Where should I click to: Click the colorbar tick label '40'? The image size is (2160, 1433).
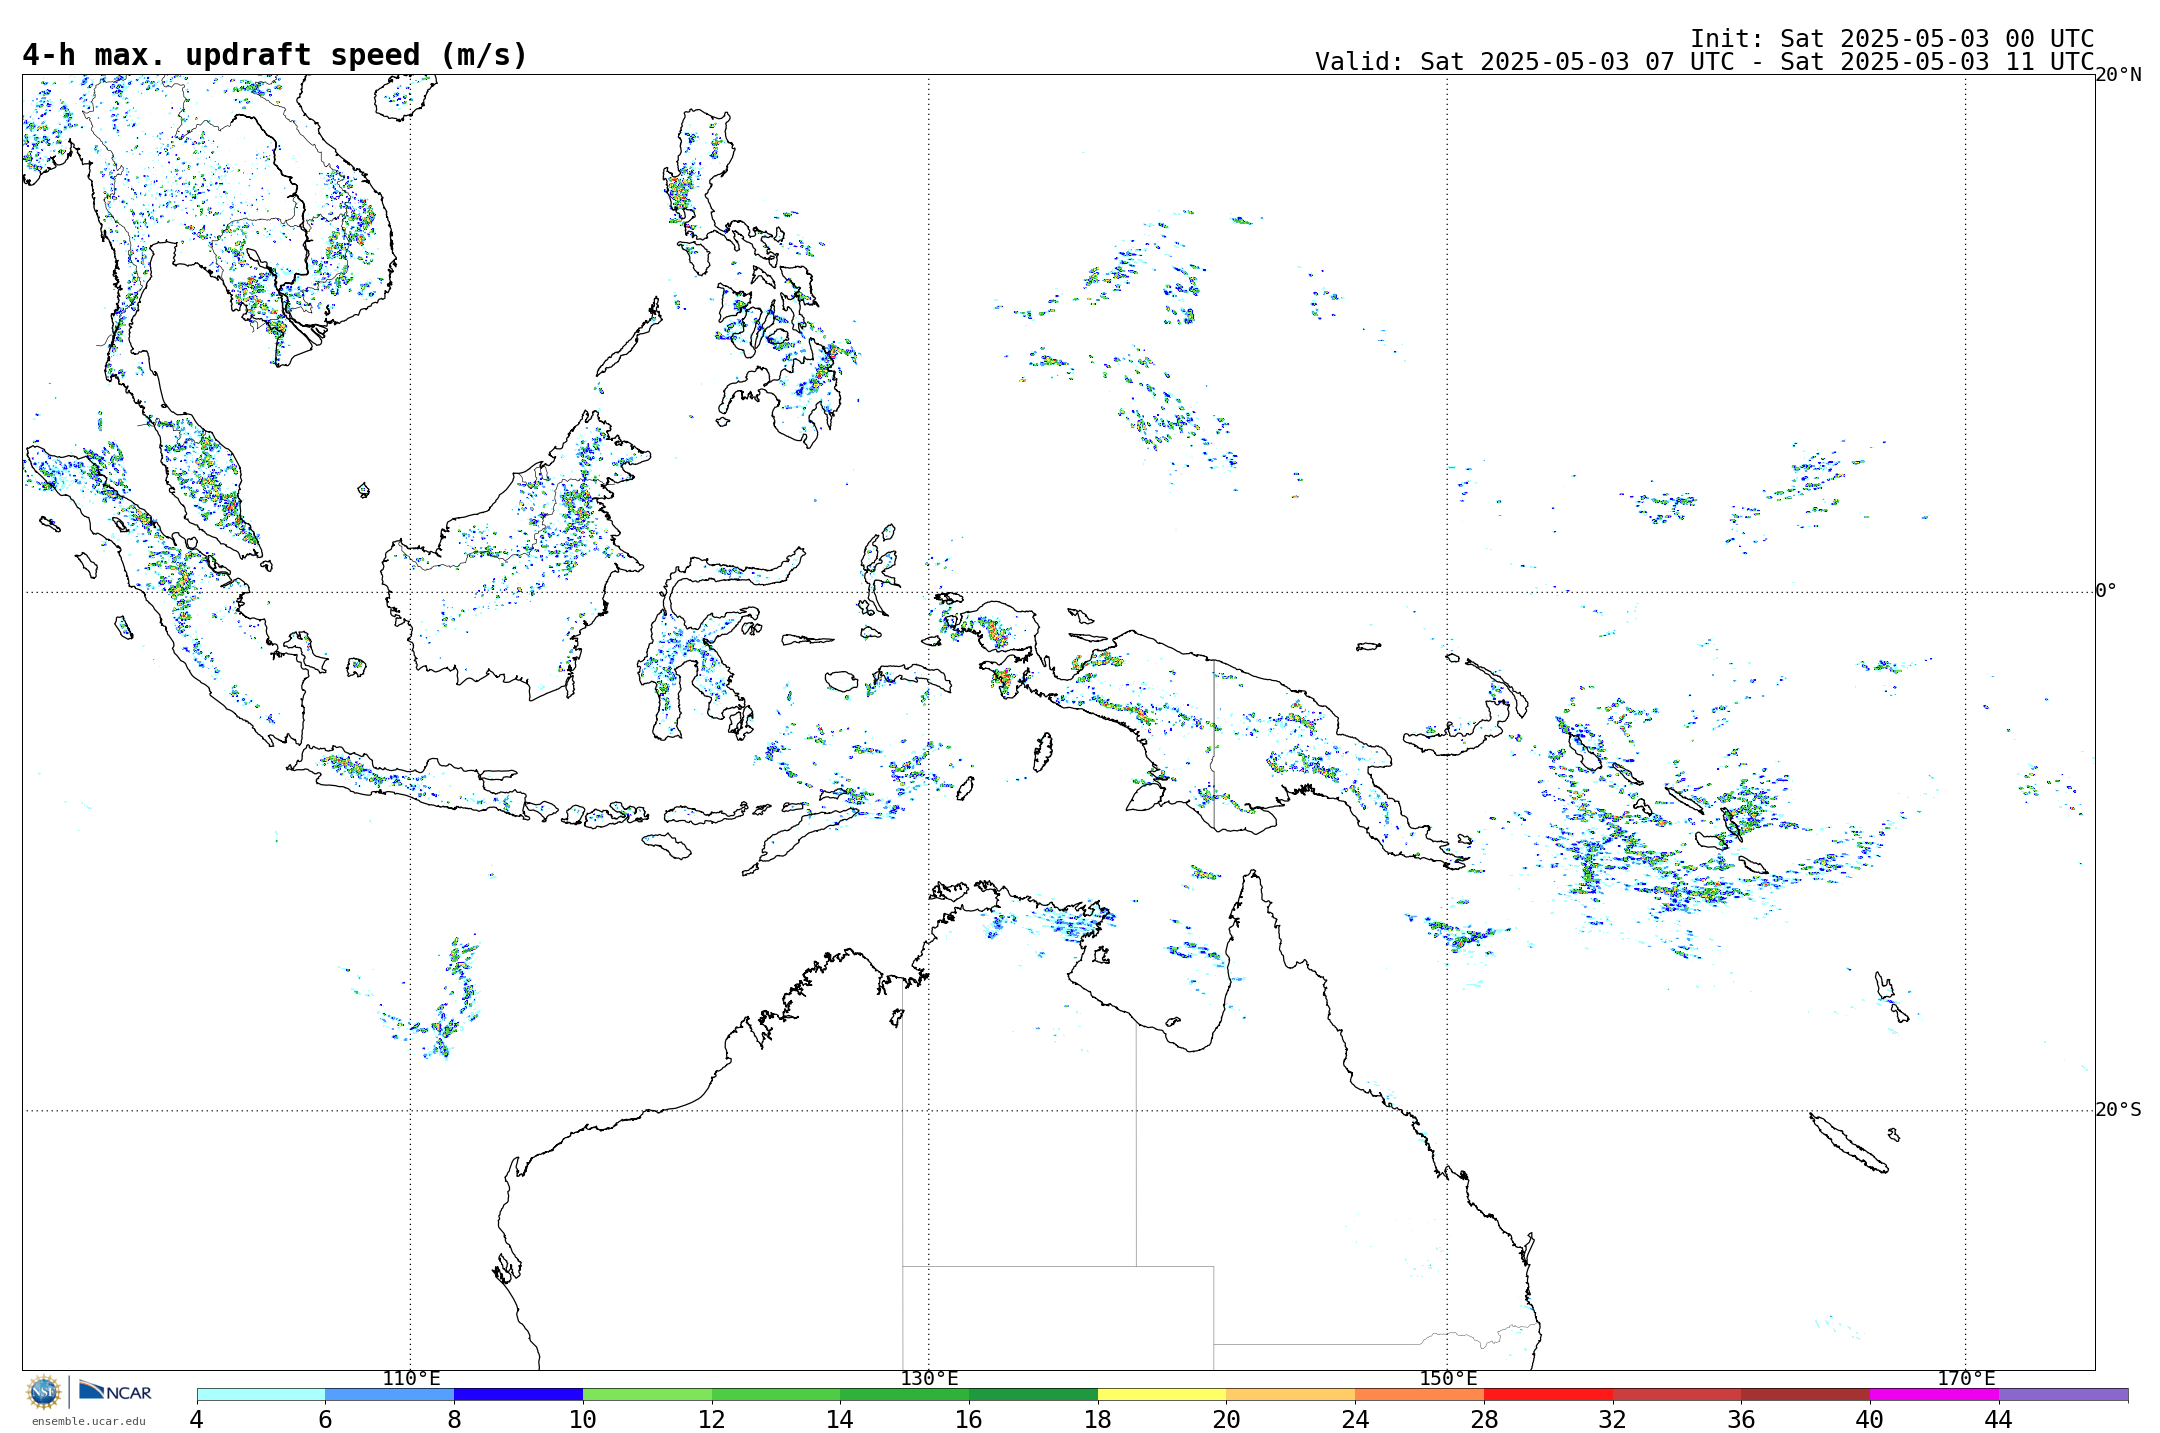[x=1870, y=1420]
